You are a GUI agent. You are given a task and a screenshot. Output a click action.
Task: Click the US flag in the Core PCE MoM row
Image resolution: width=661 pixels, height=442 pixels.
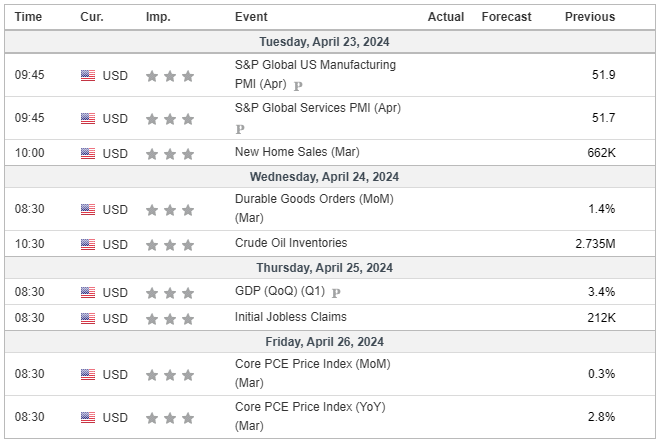(88, 375)
